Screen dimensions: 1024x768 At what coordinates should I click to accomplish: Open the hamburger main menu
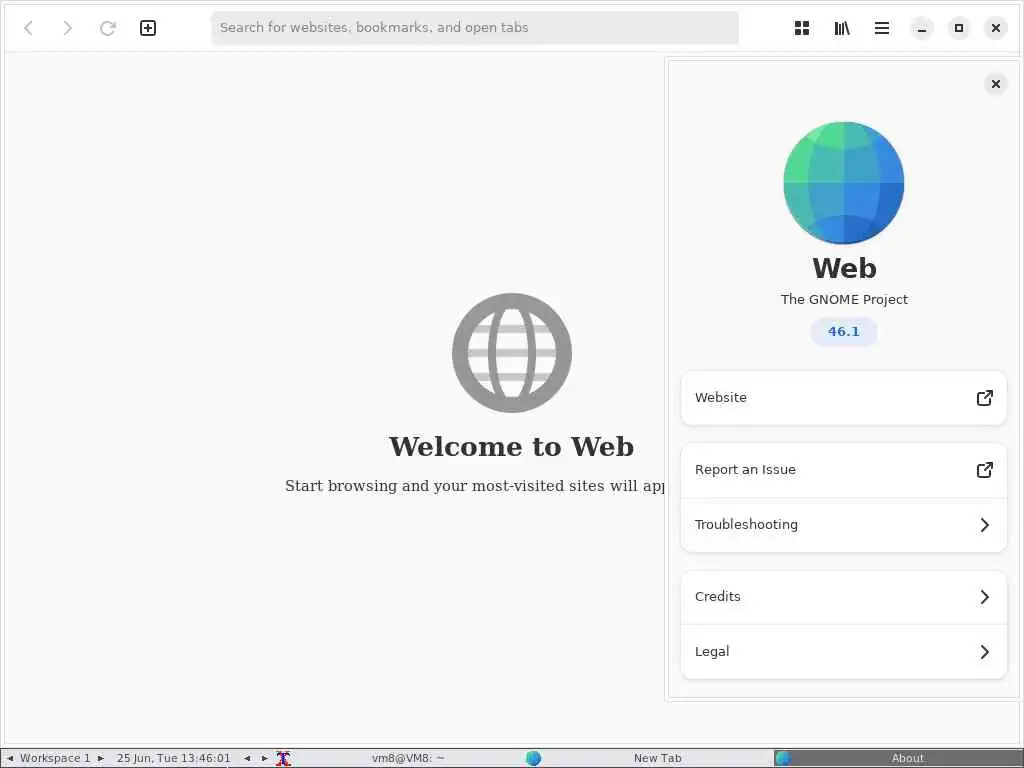click(x=882, y=28)
